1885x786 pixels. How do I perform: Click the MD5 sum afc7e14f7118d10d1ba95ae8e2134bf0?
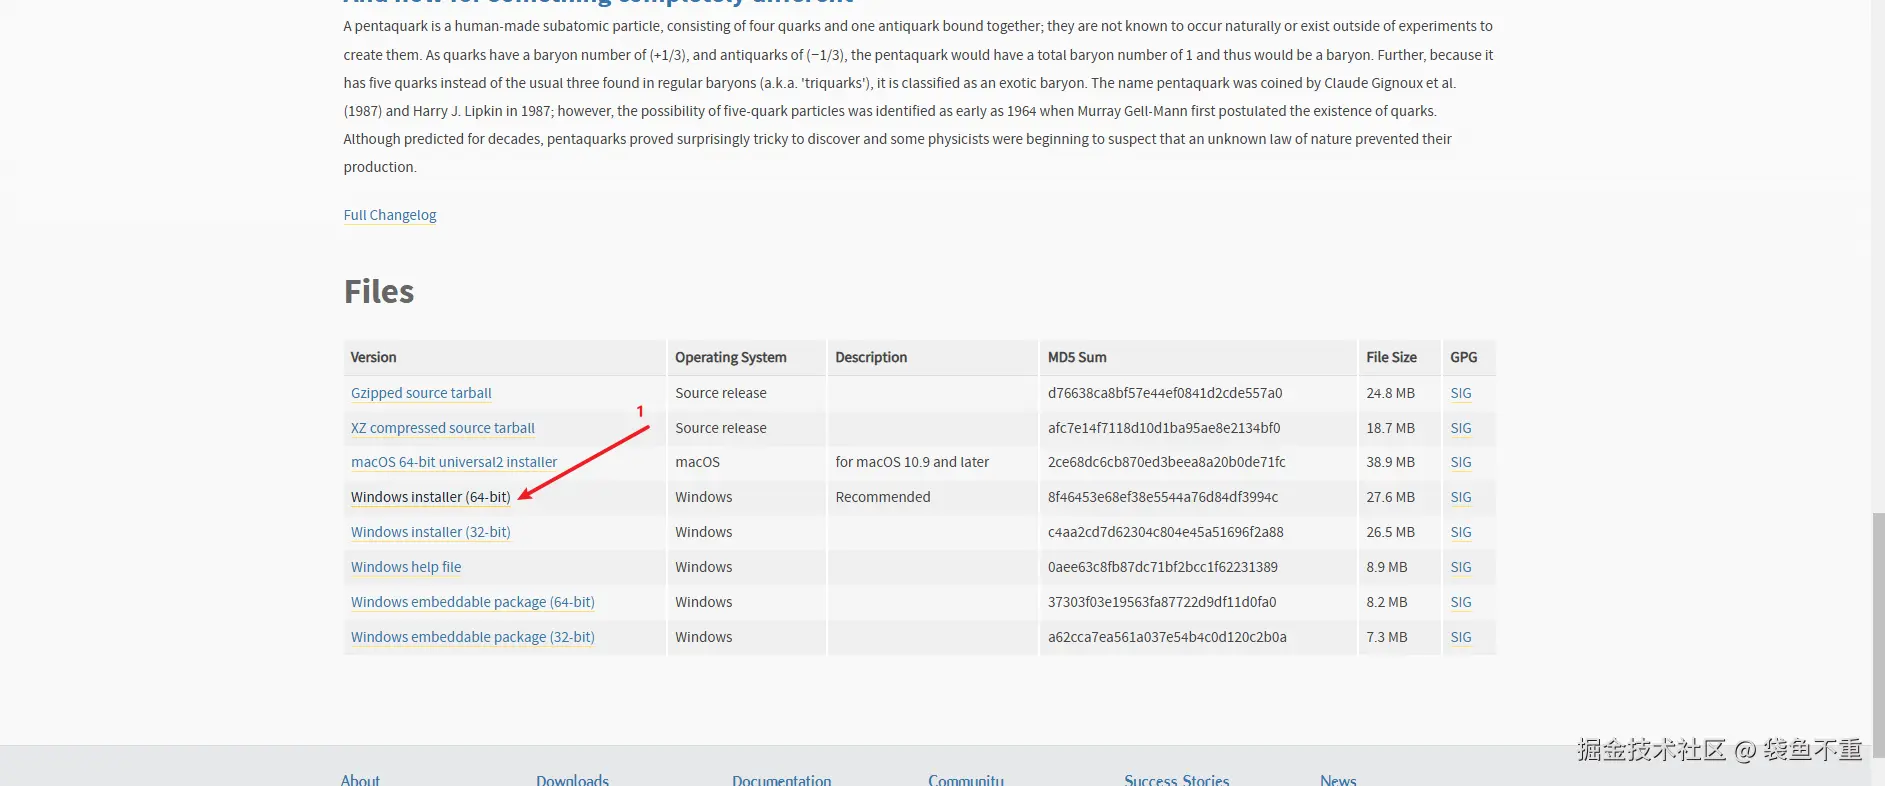point(1164,428)
